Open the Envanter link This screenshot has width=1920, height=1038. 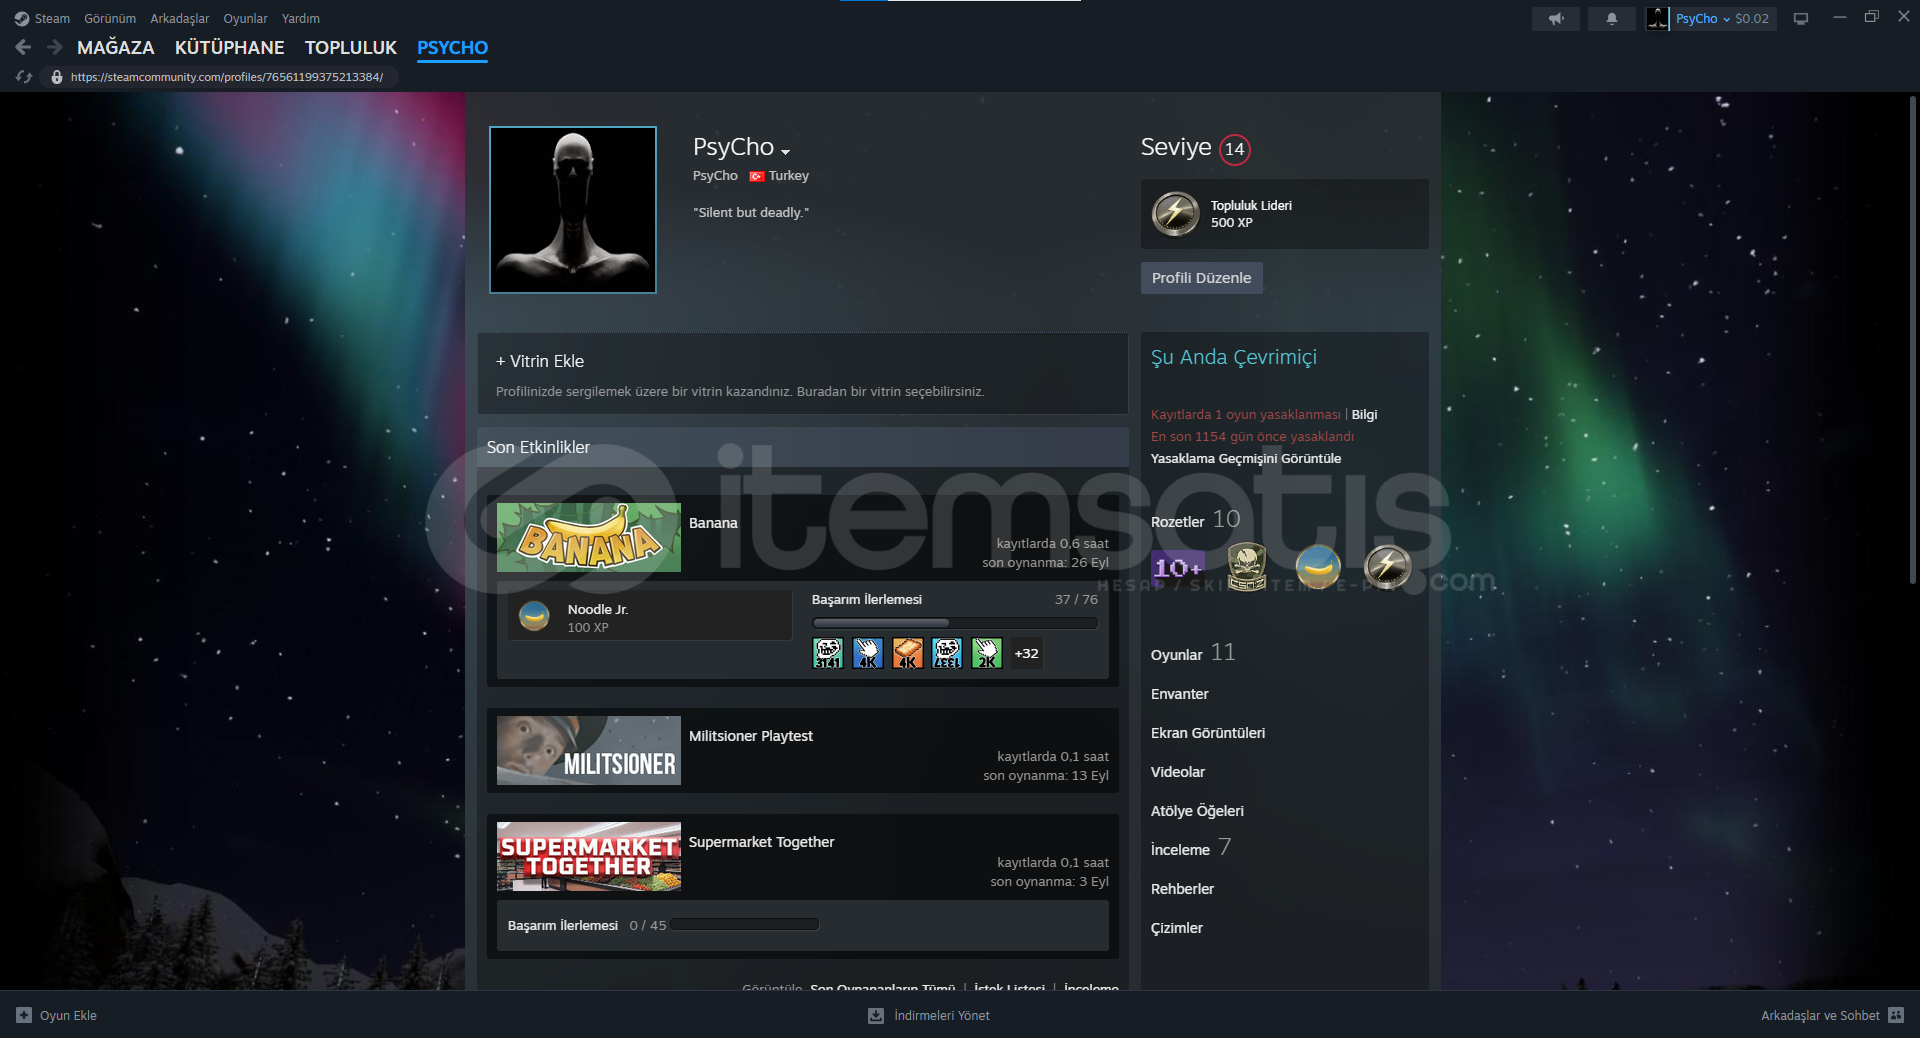[1180, 694]
